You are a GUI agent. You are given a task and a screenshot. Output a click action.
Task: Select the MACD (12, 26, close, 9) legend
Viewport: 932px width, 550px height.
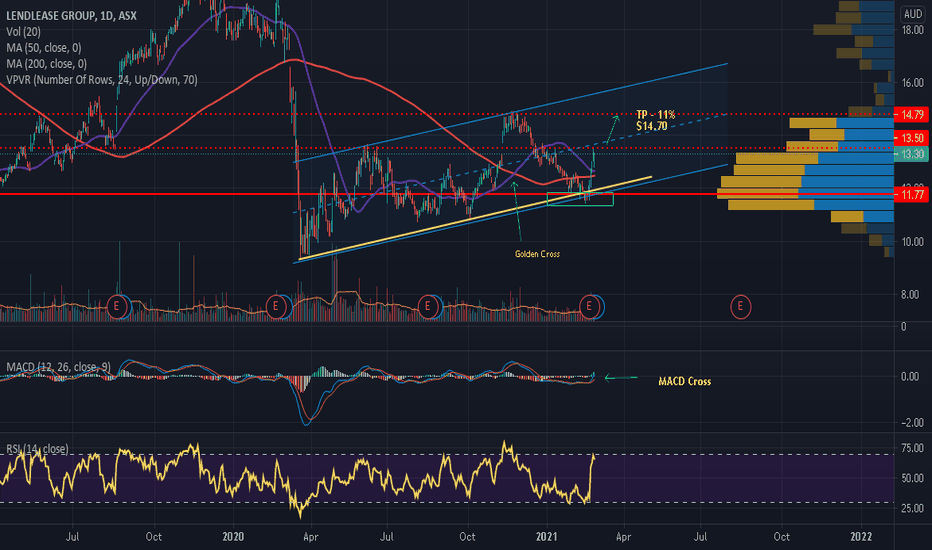(x=58, y=367)
